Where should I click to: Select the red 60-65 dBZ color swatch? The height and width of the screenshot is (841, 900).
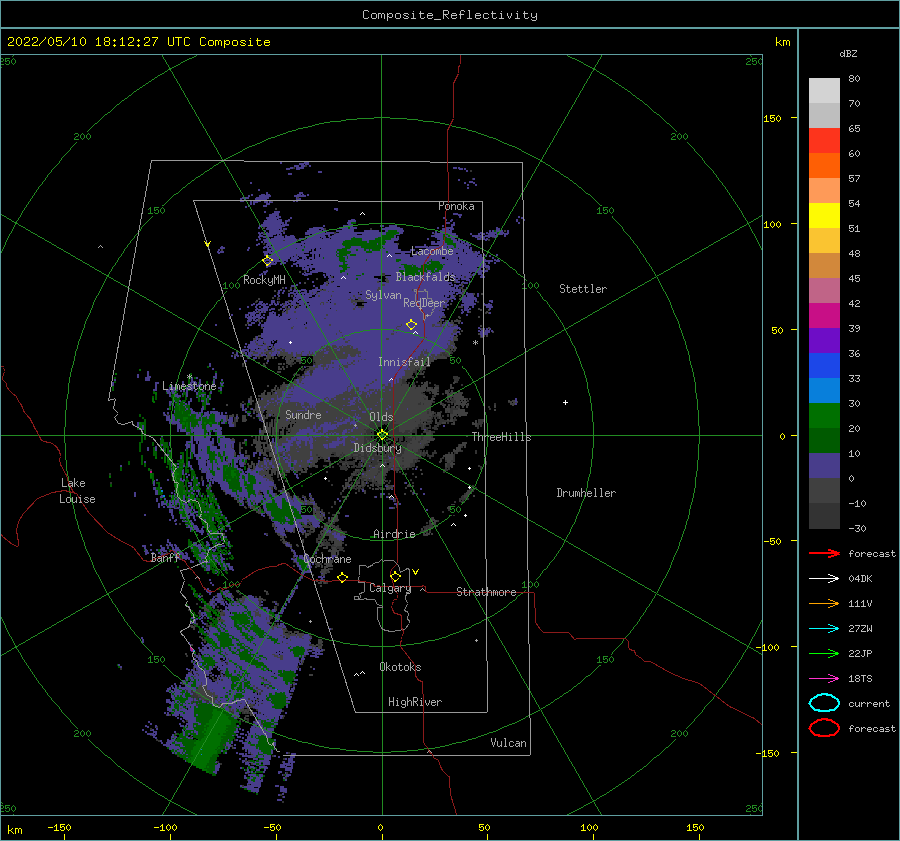click(824, 141)
